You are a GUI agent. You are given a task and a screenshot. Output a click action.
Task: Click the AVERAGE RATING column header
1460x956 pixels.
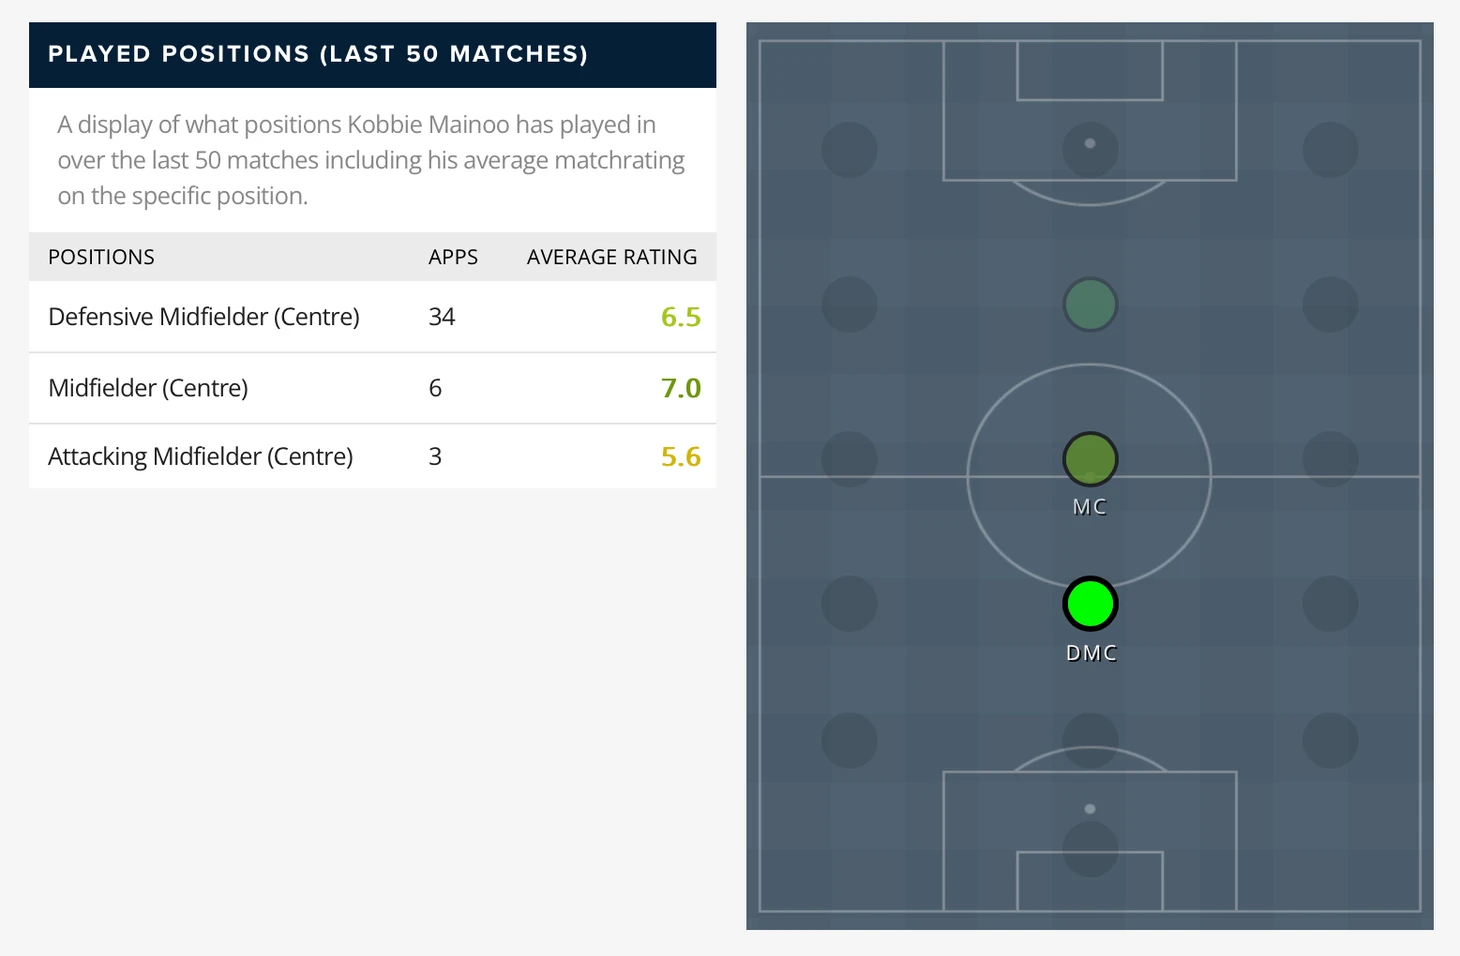[612, 257]
